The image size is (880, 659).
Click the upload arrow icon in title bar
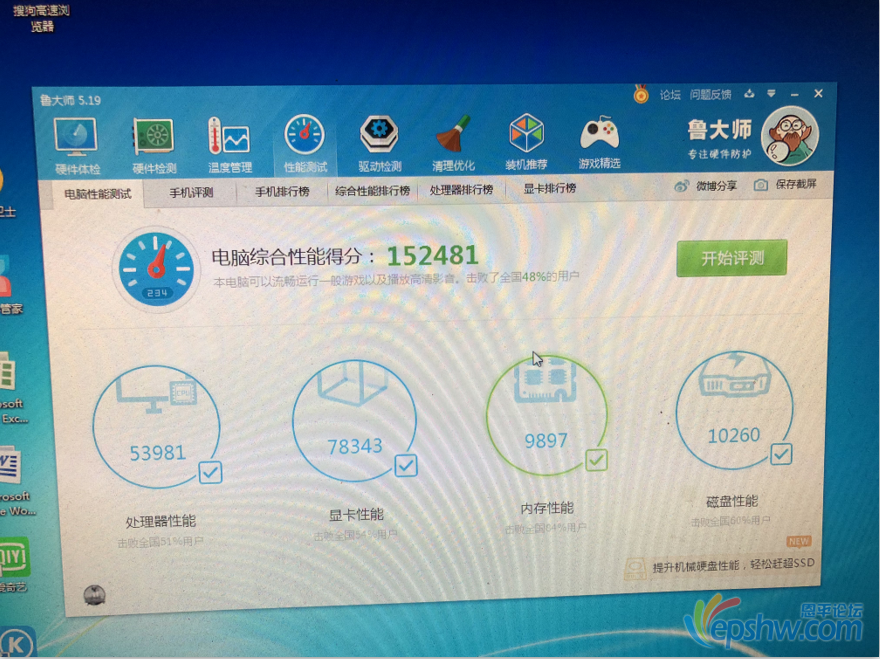click(x=749, y=94)
